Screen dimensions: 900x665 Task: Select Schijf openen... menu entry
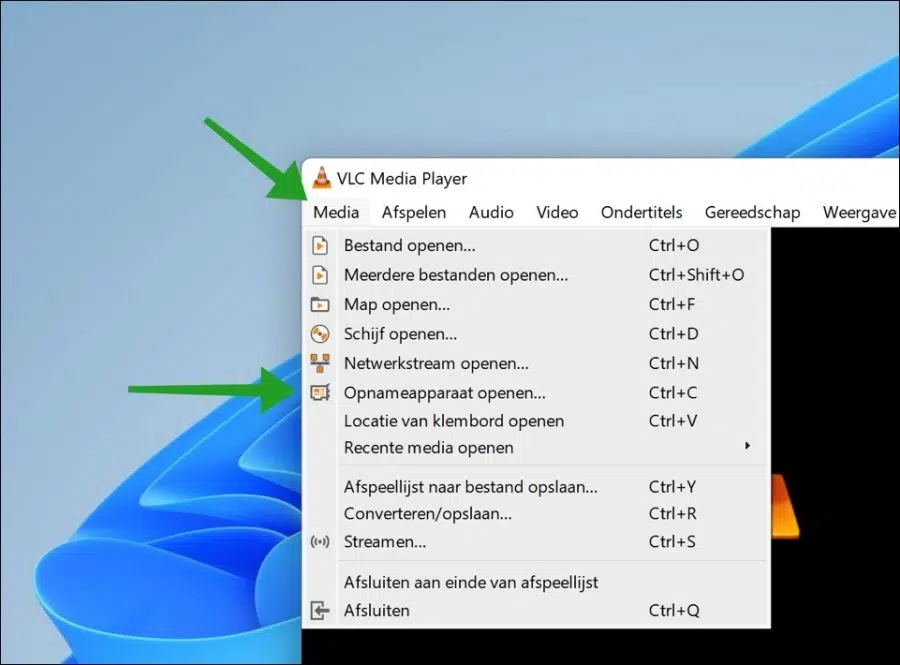[x=536, y=334]
